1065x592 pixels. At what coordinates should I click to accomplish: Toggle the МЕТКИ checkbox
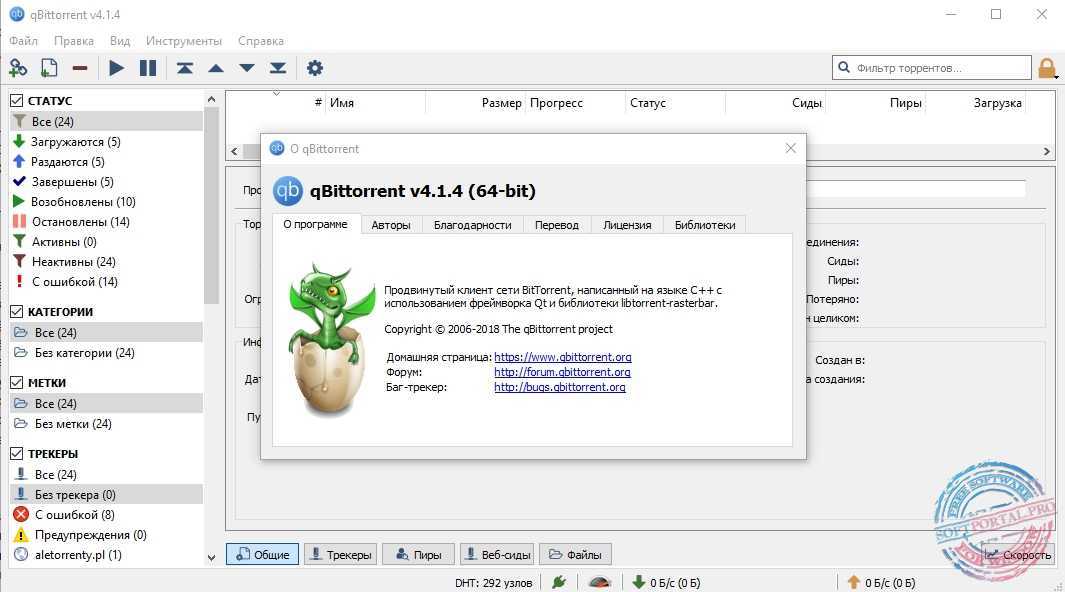[16, 383]
